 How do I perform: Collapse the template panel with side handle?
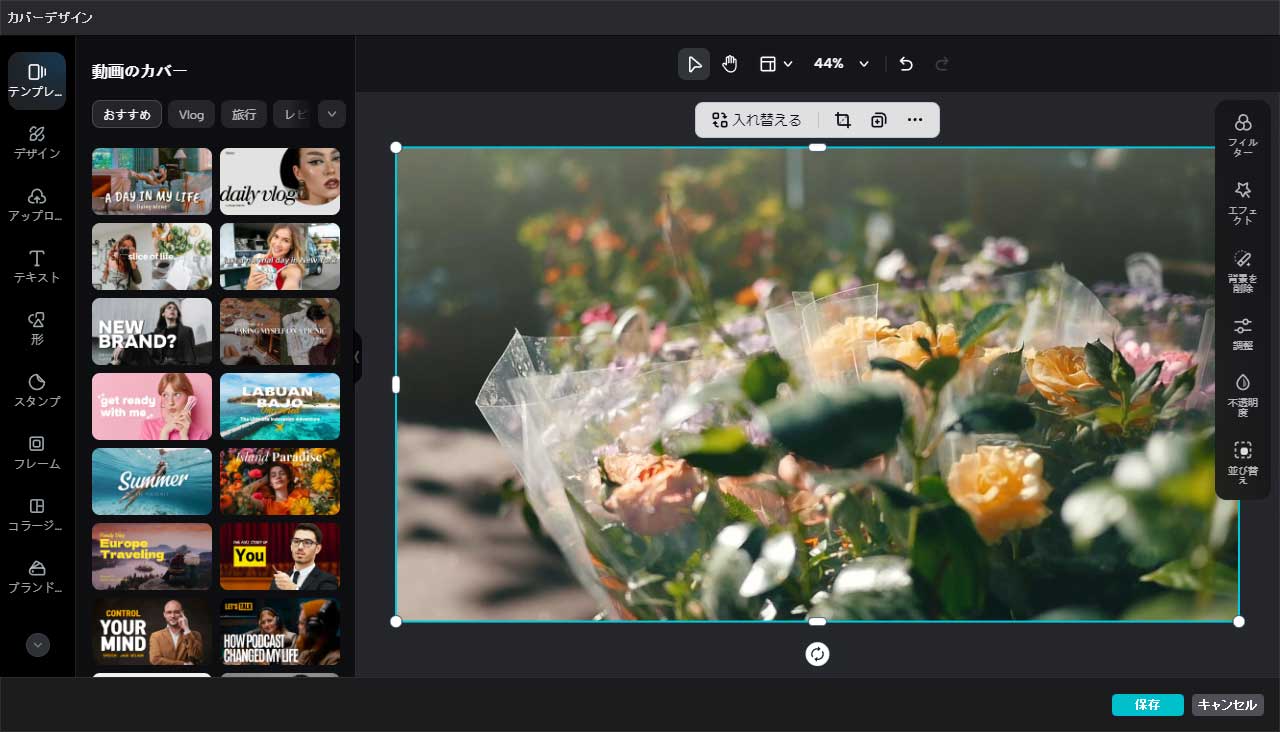(x=358, y=357)
